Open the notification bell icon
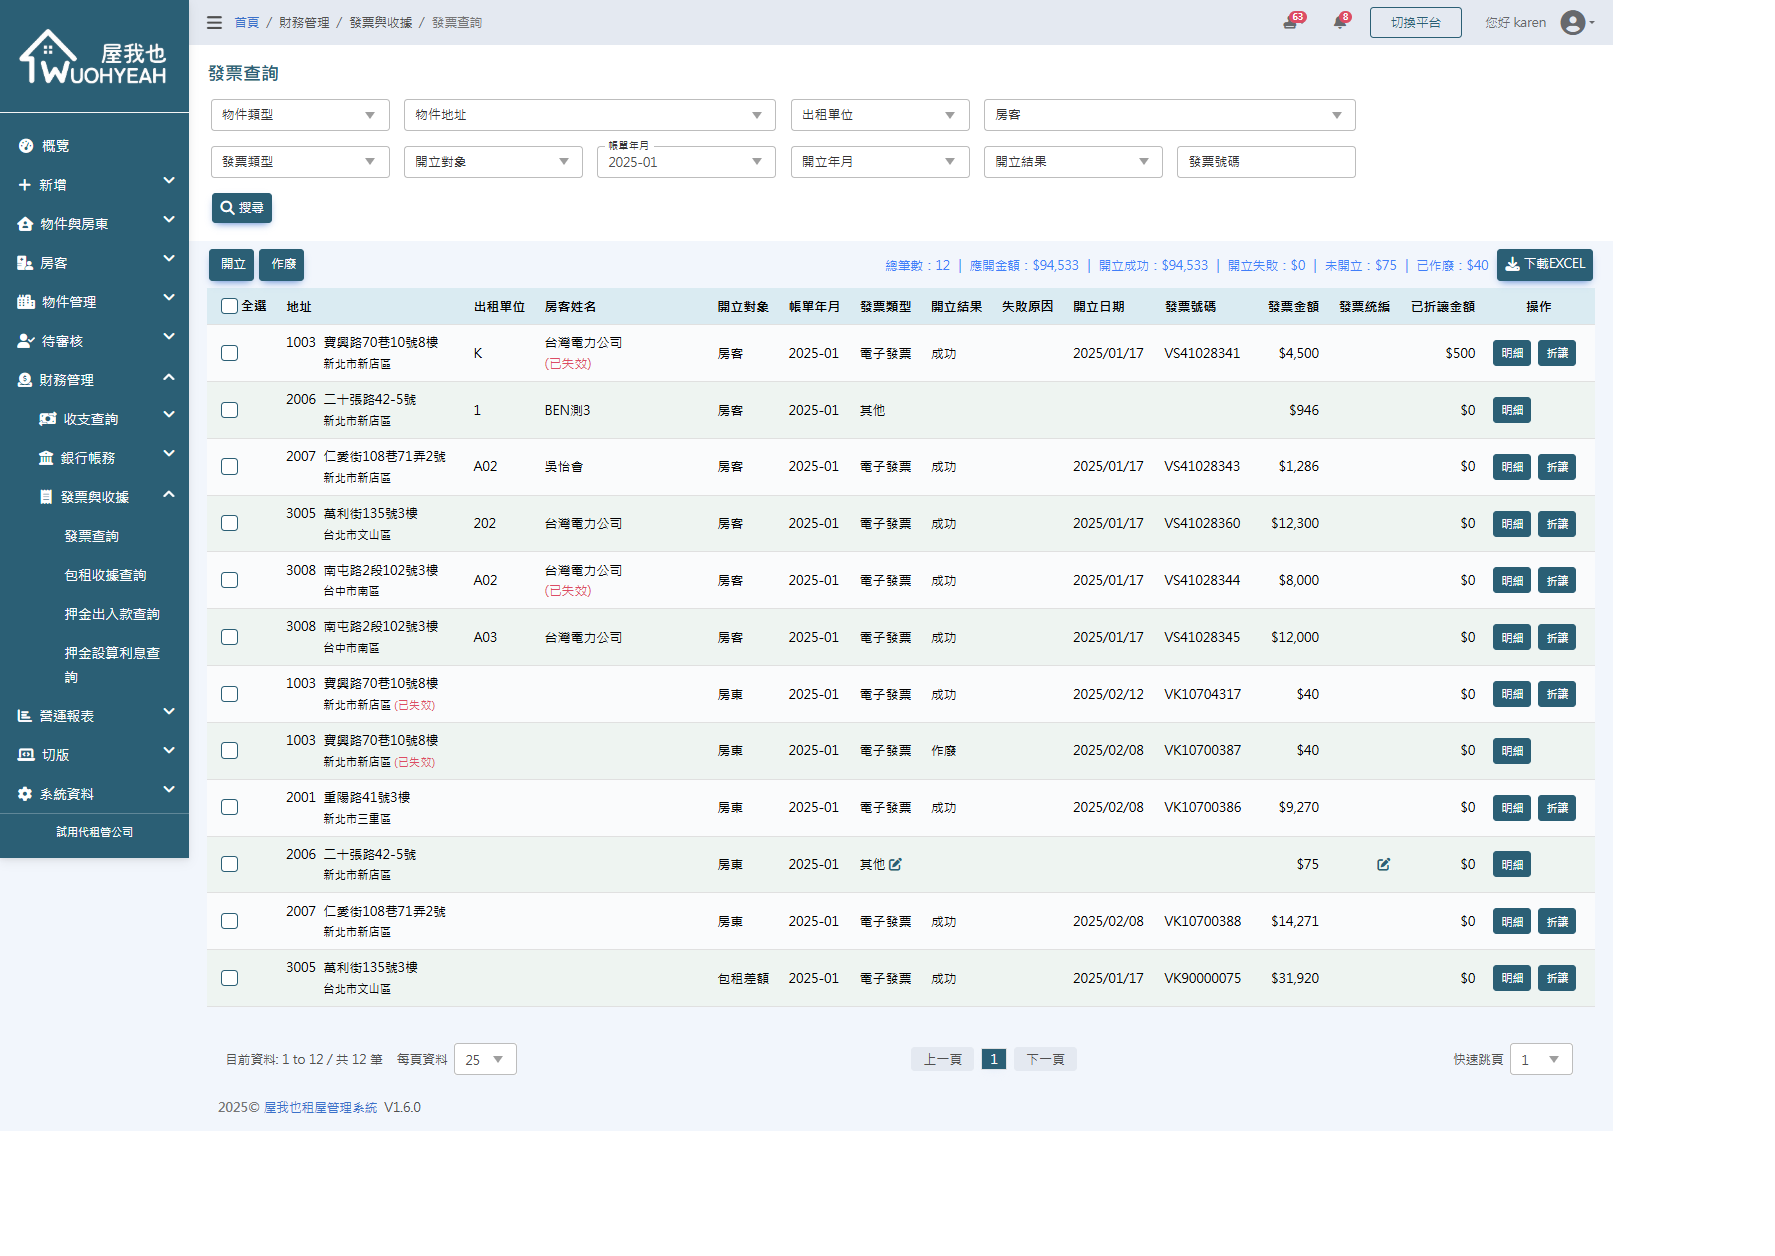This screenshot has height=1256, width=1775. tap(1339, 22)
